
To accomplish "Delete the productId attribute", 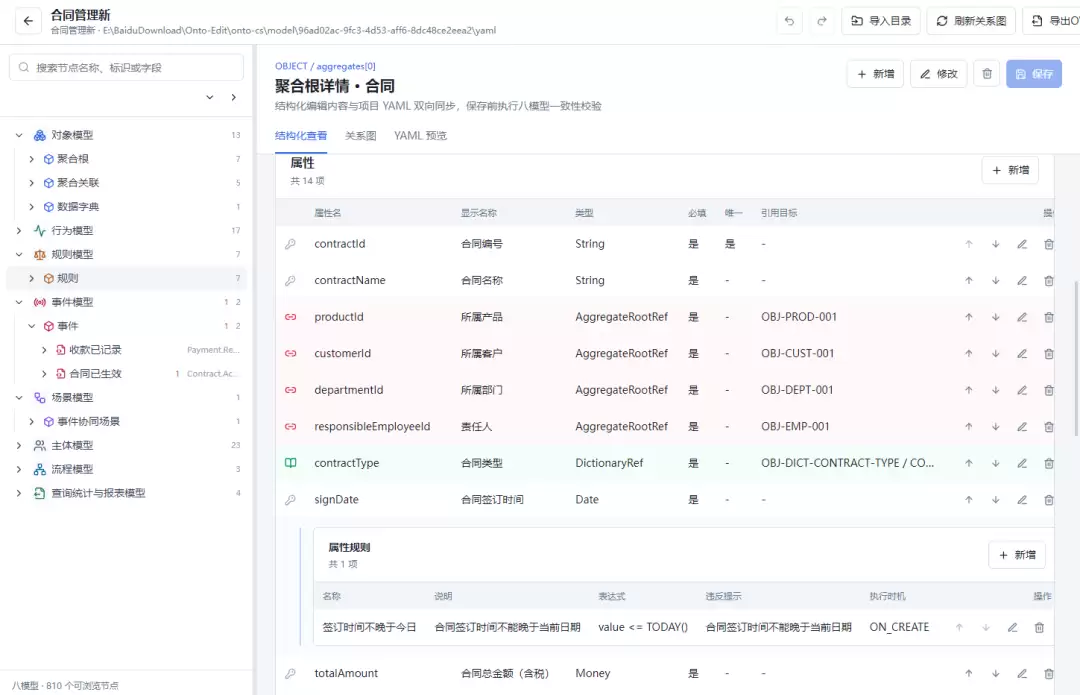I will coord(1048,317).
